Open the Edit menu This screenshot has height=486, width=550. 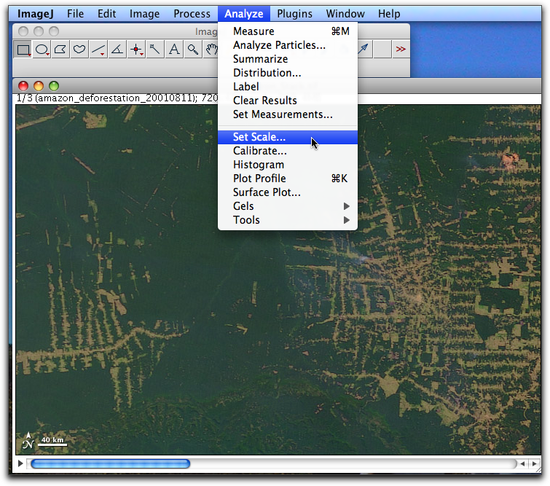(107, 14)
